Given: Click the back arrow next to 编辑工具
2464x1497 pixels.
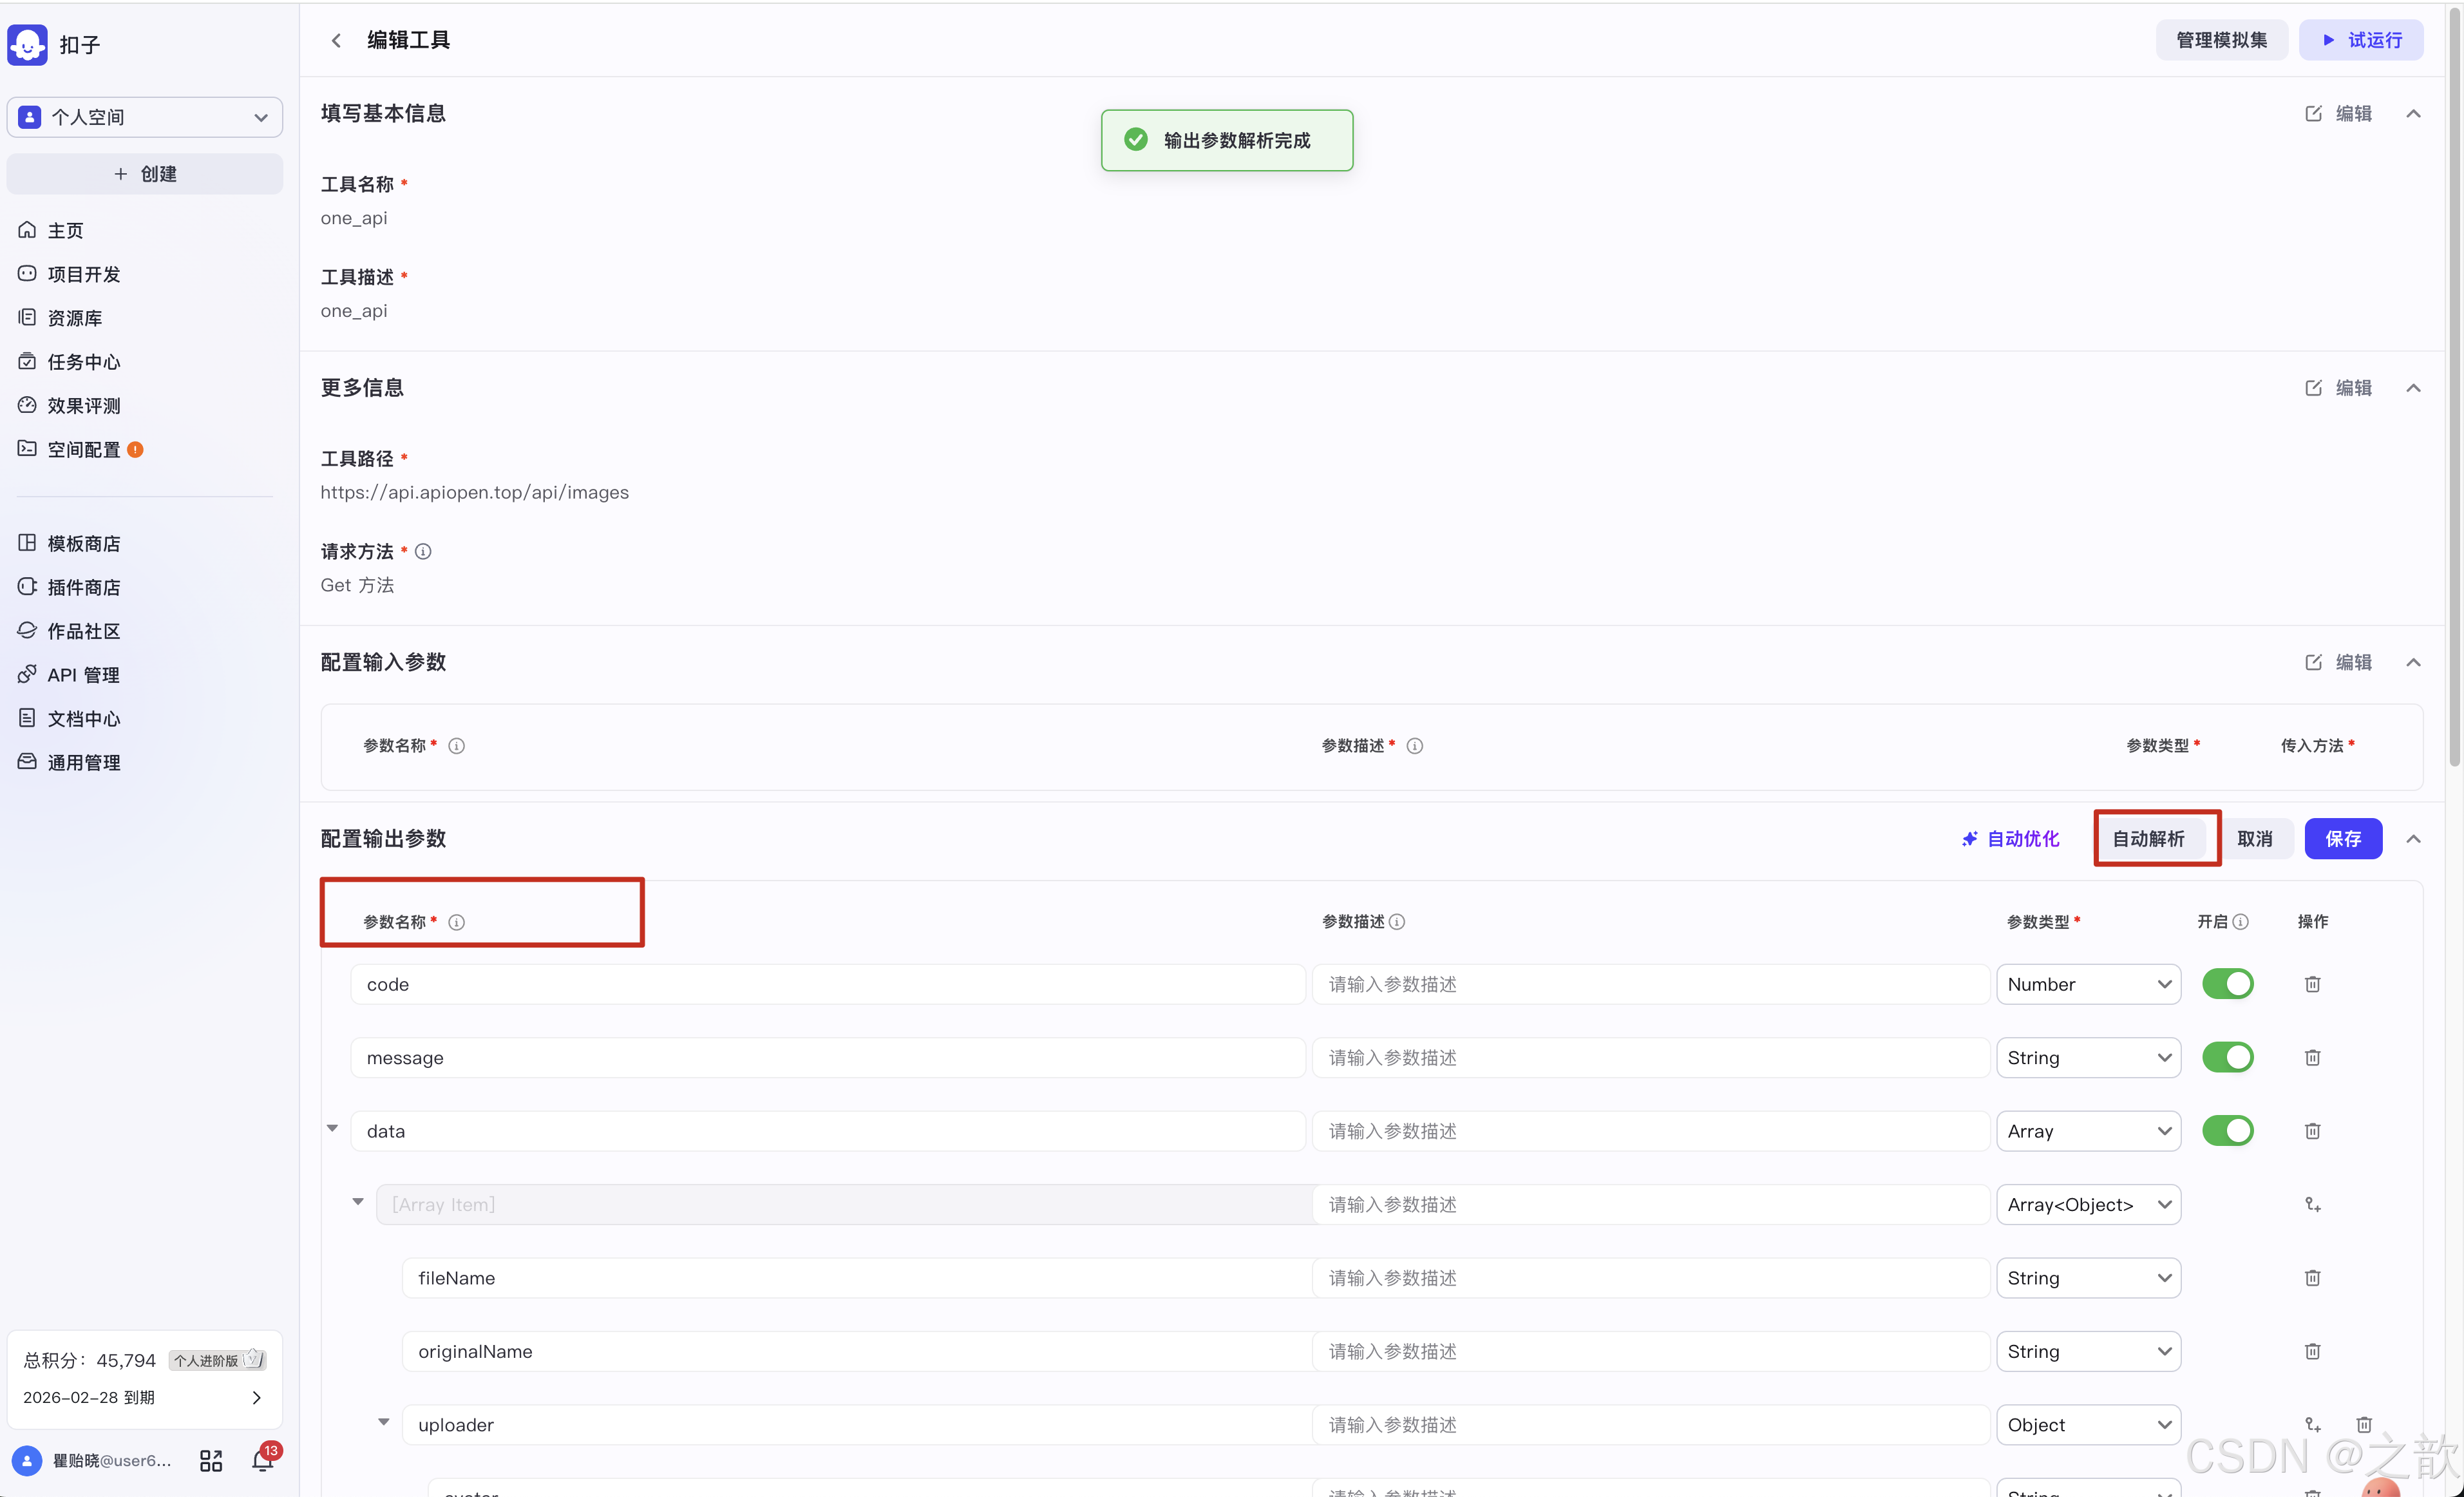Looking at the screenshot, I should [x=336, y=40].
